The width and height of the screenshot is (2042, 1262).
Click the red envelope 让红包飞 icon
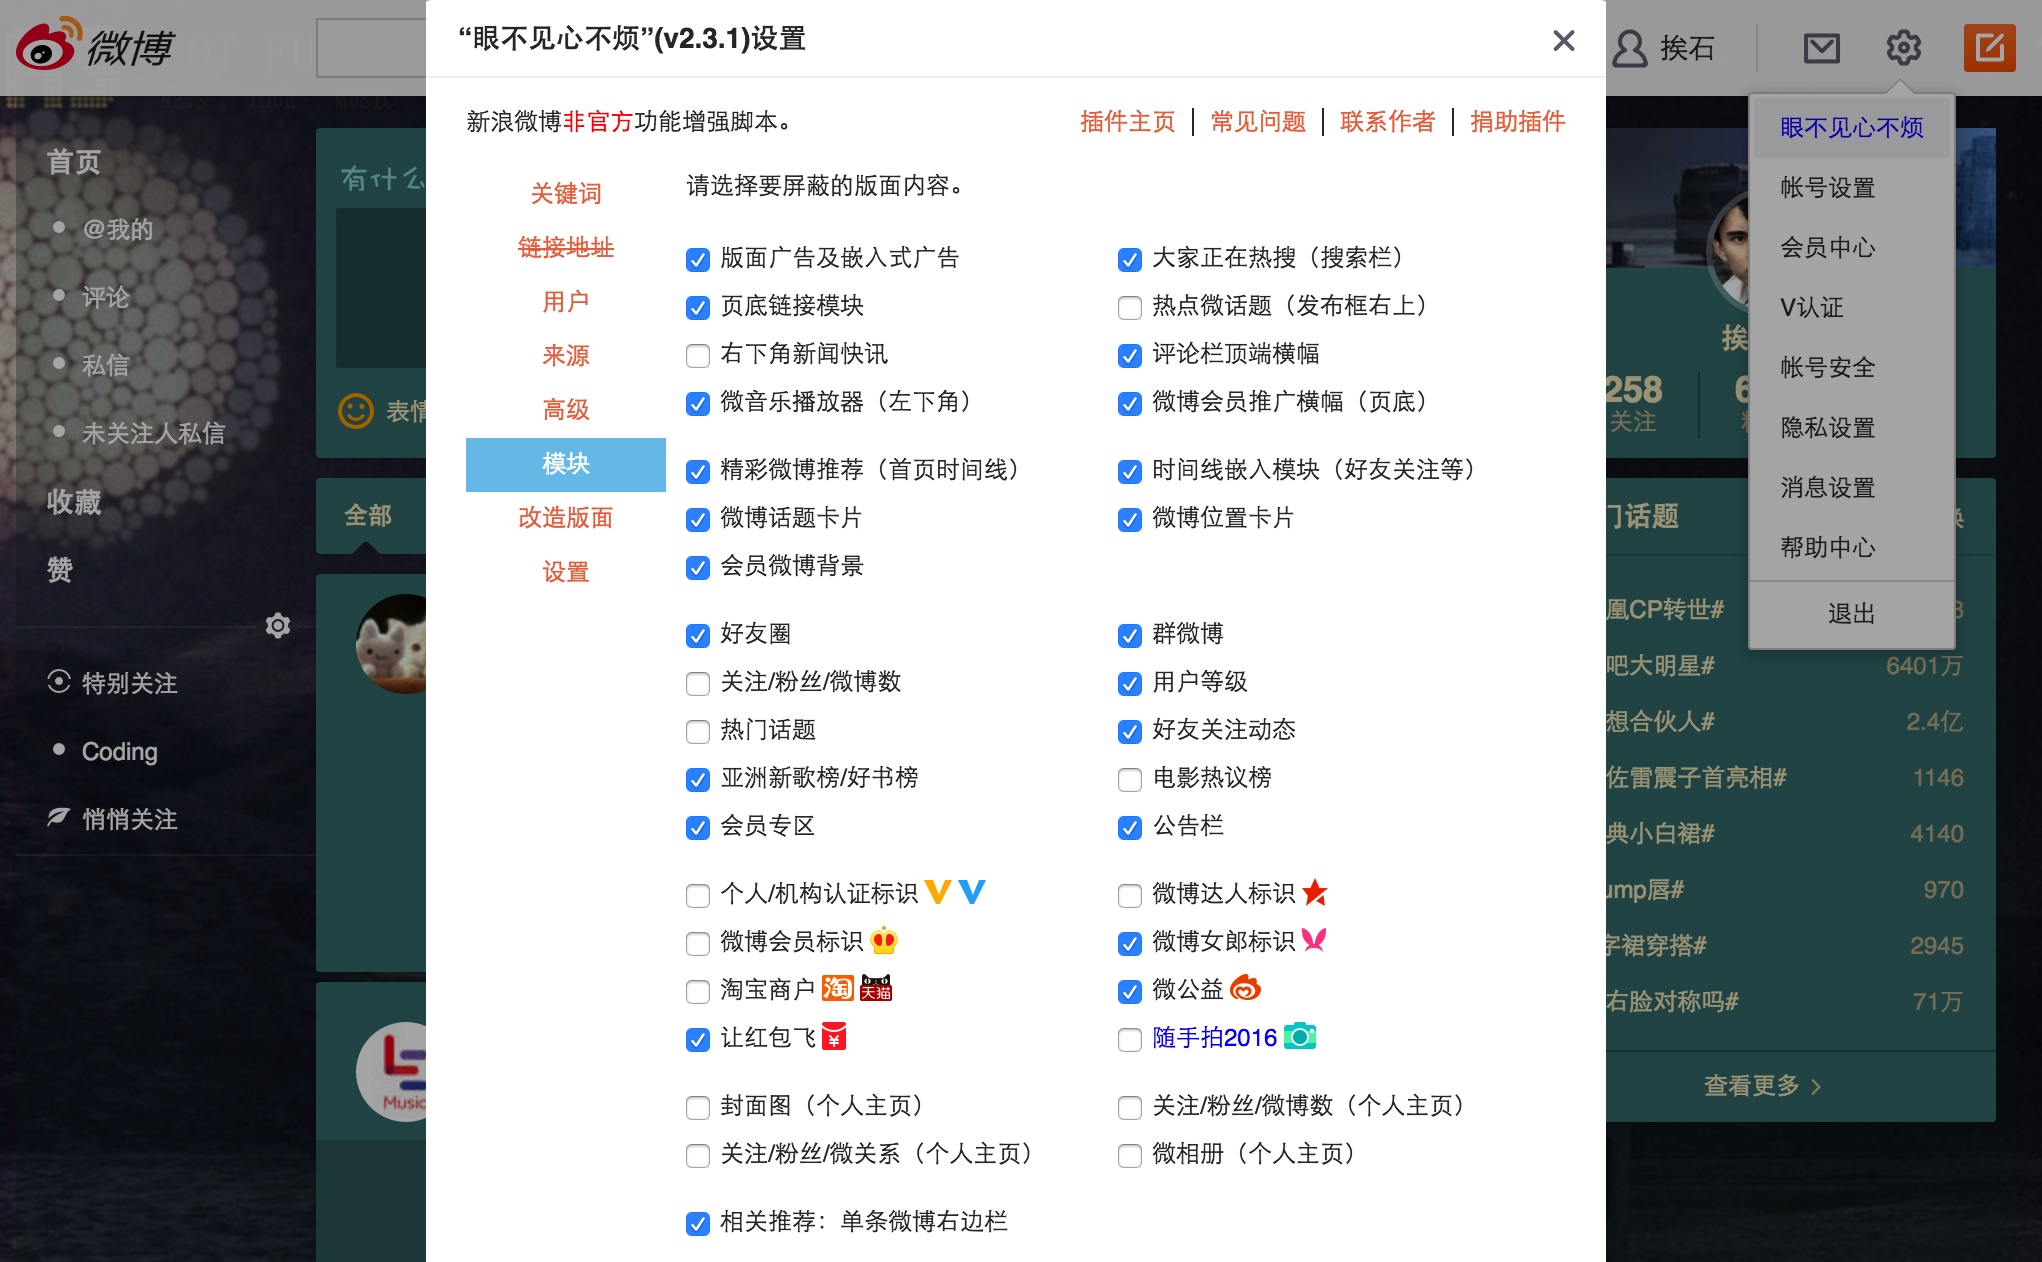(834, 1036)
